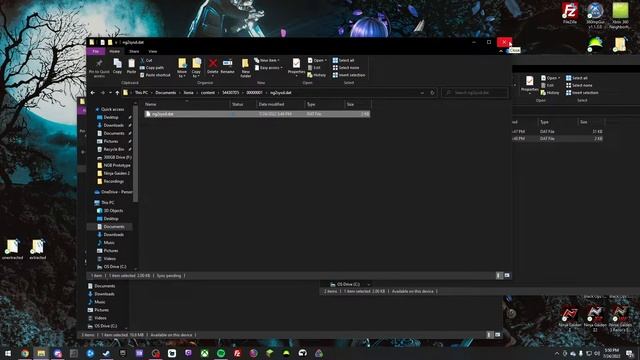The image size is (640, 360).
Task: Click History in the front window's Open group
Action: (317, 75)
